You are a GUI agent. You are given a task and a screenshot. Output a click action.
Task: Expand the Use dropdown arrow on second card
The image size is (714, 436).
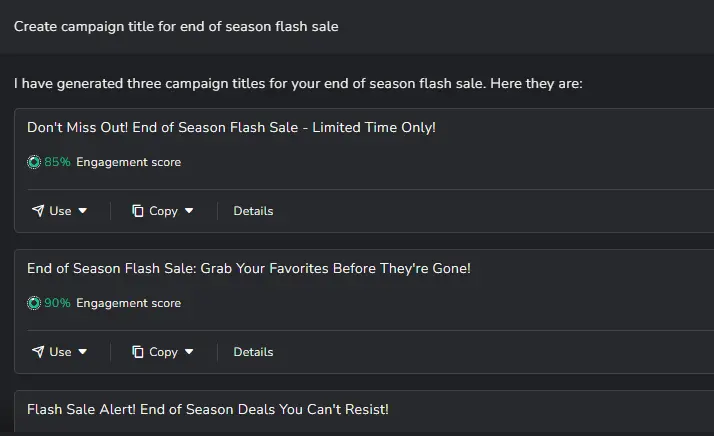pos(82,351)
